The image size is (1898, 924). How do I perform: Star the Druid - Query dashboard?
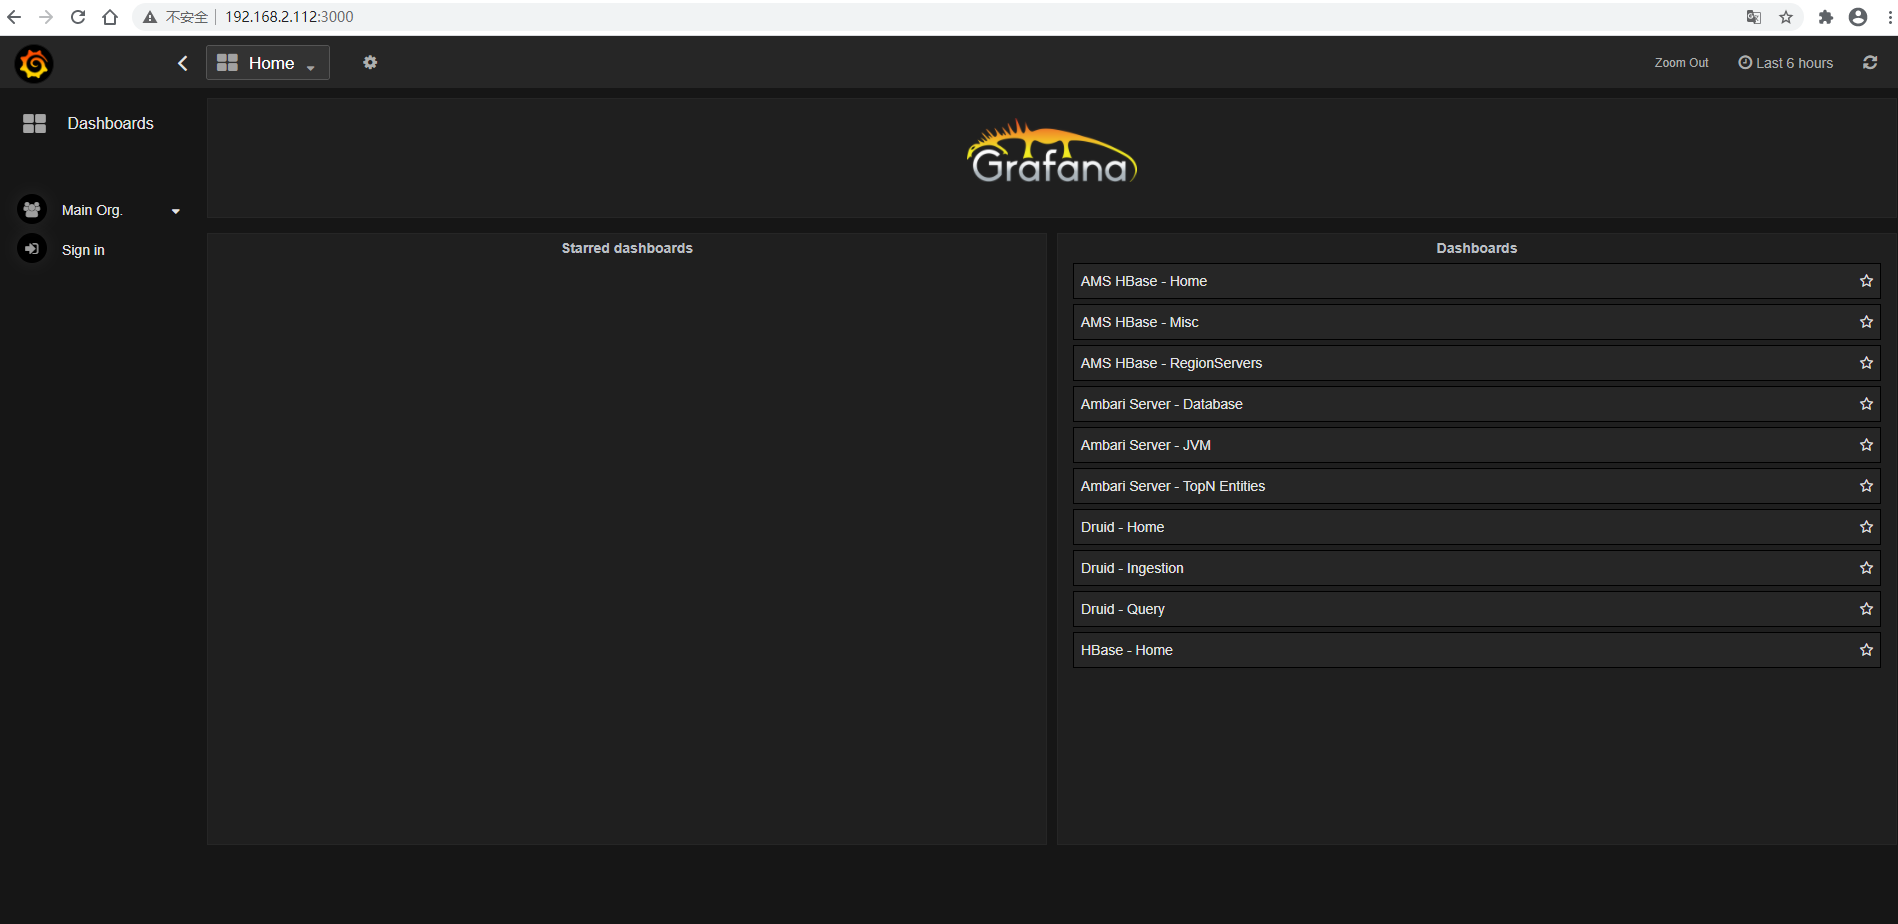click(1866, 609)
